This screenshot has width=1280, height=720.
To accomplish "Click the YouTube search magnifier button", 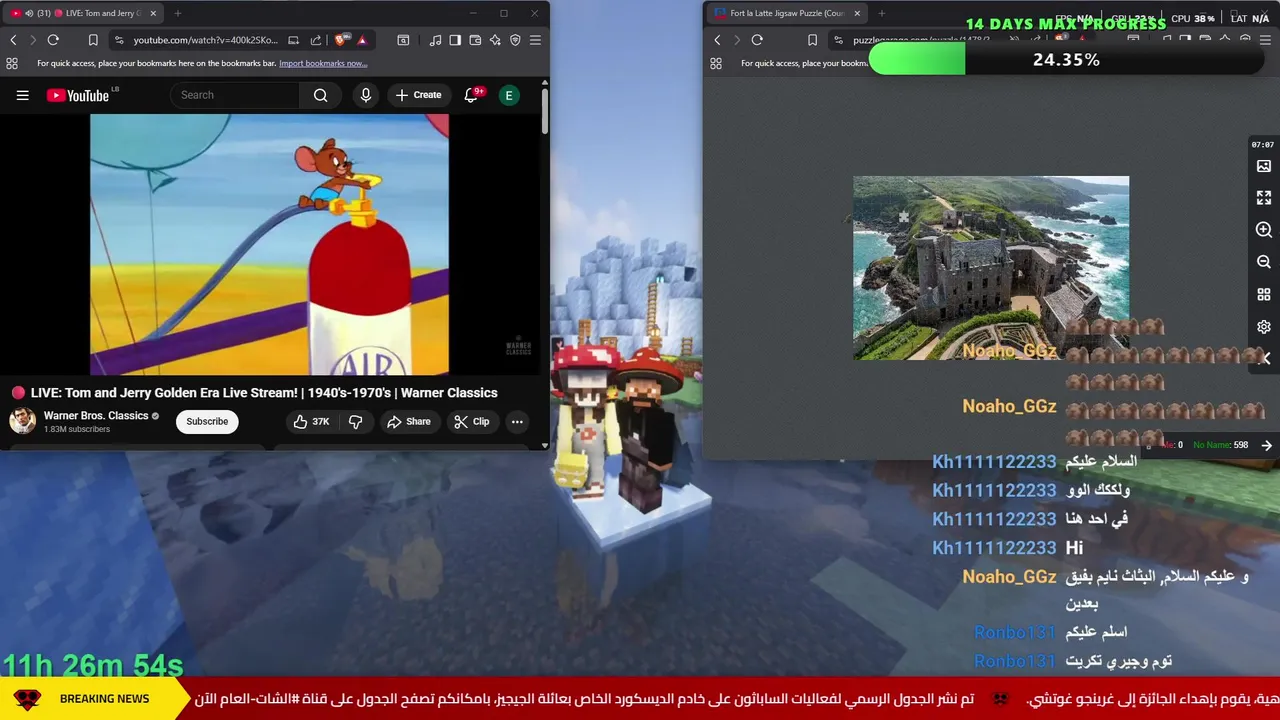I will (x=320, y=95).
